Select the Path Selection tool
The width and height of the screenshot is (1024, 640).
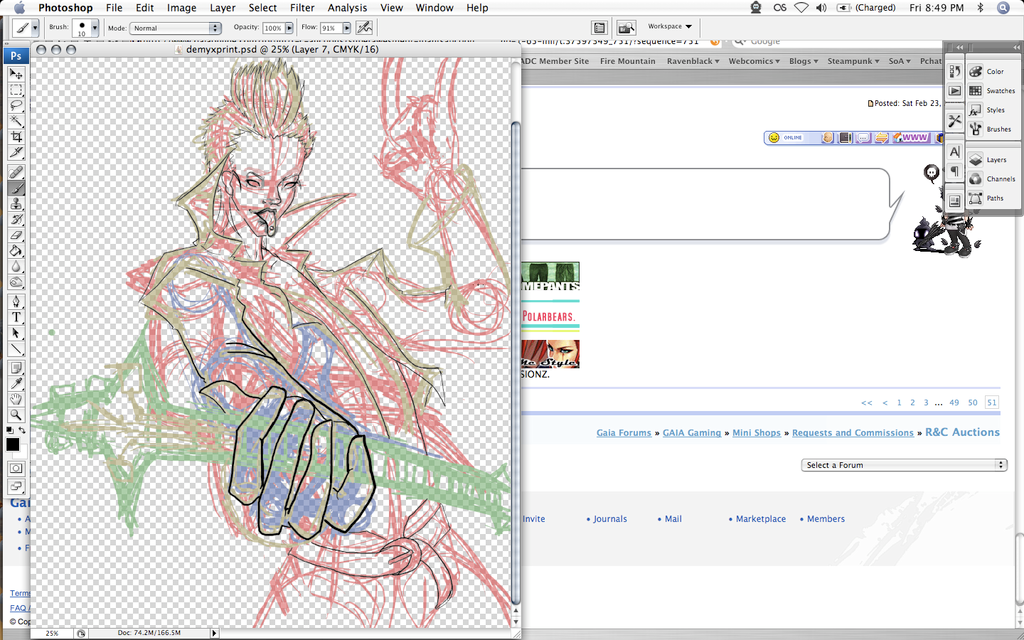tap(16, 333)
